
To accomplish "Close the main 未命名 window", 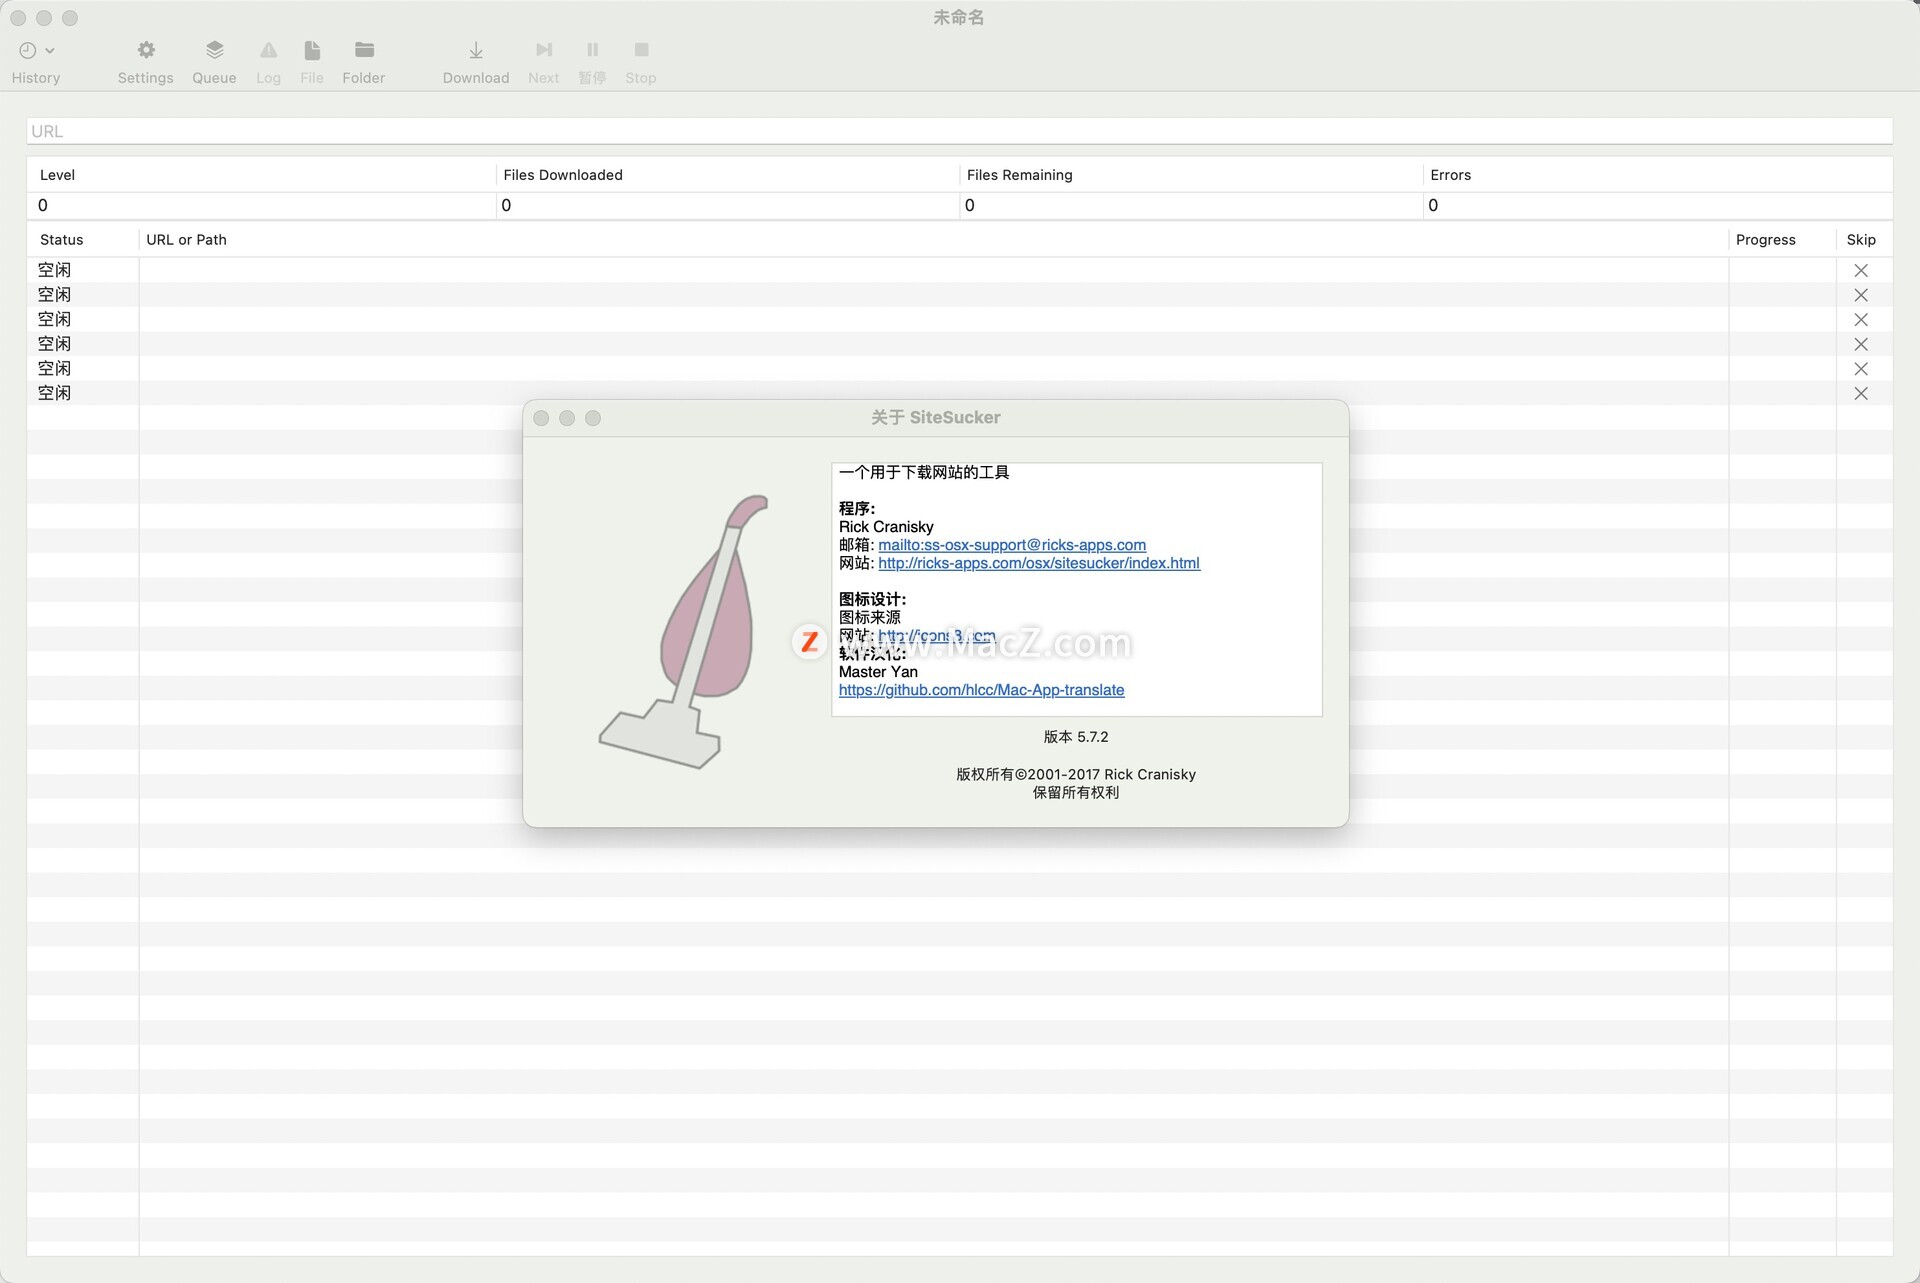I will tap(18, 18).
